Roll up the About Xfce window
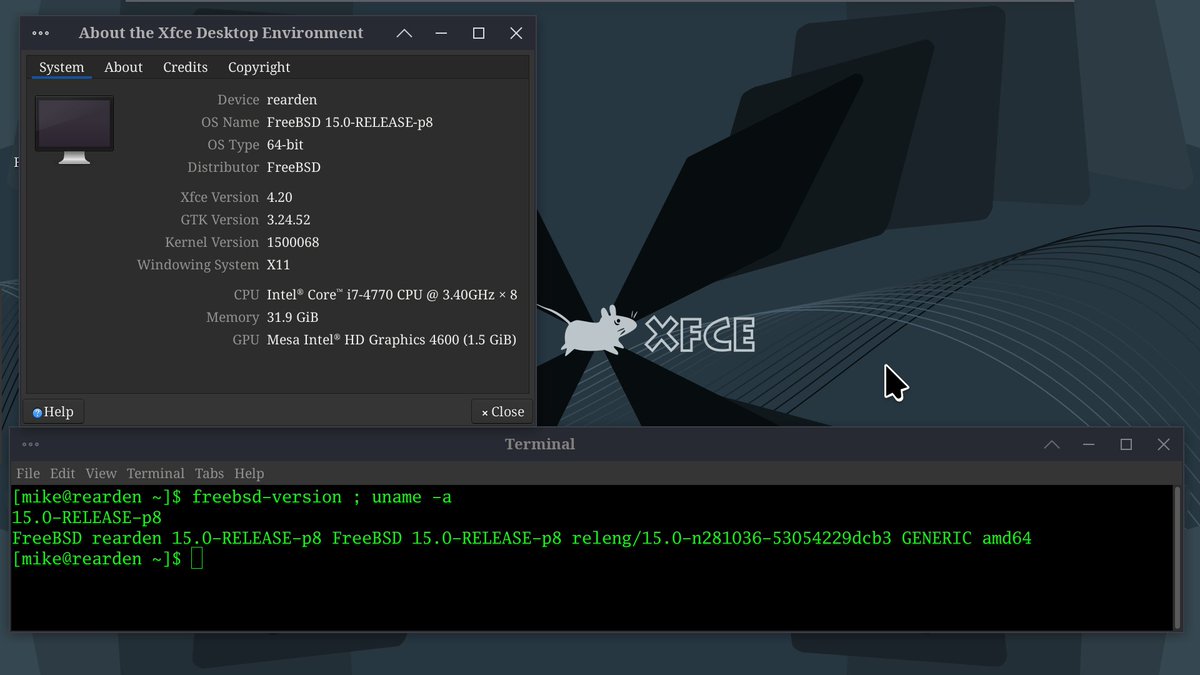The width and height of the screenshot is (1200, 675). tap(404, 33)
